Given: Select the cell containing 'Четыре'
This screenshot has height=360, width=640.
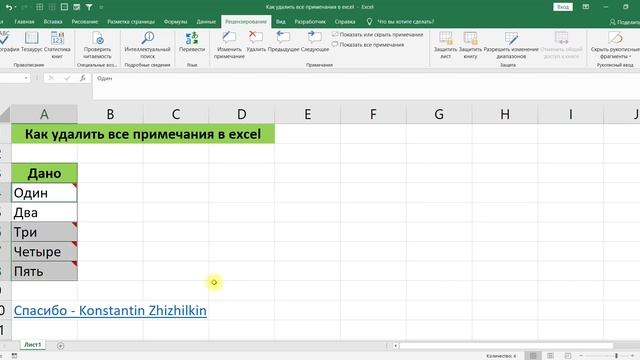Looking at the screenshot, I should coord(44,251).
